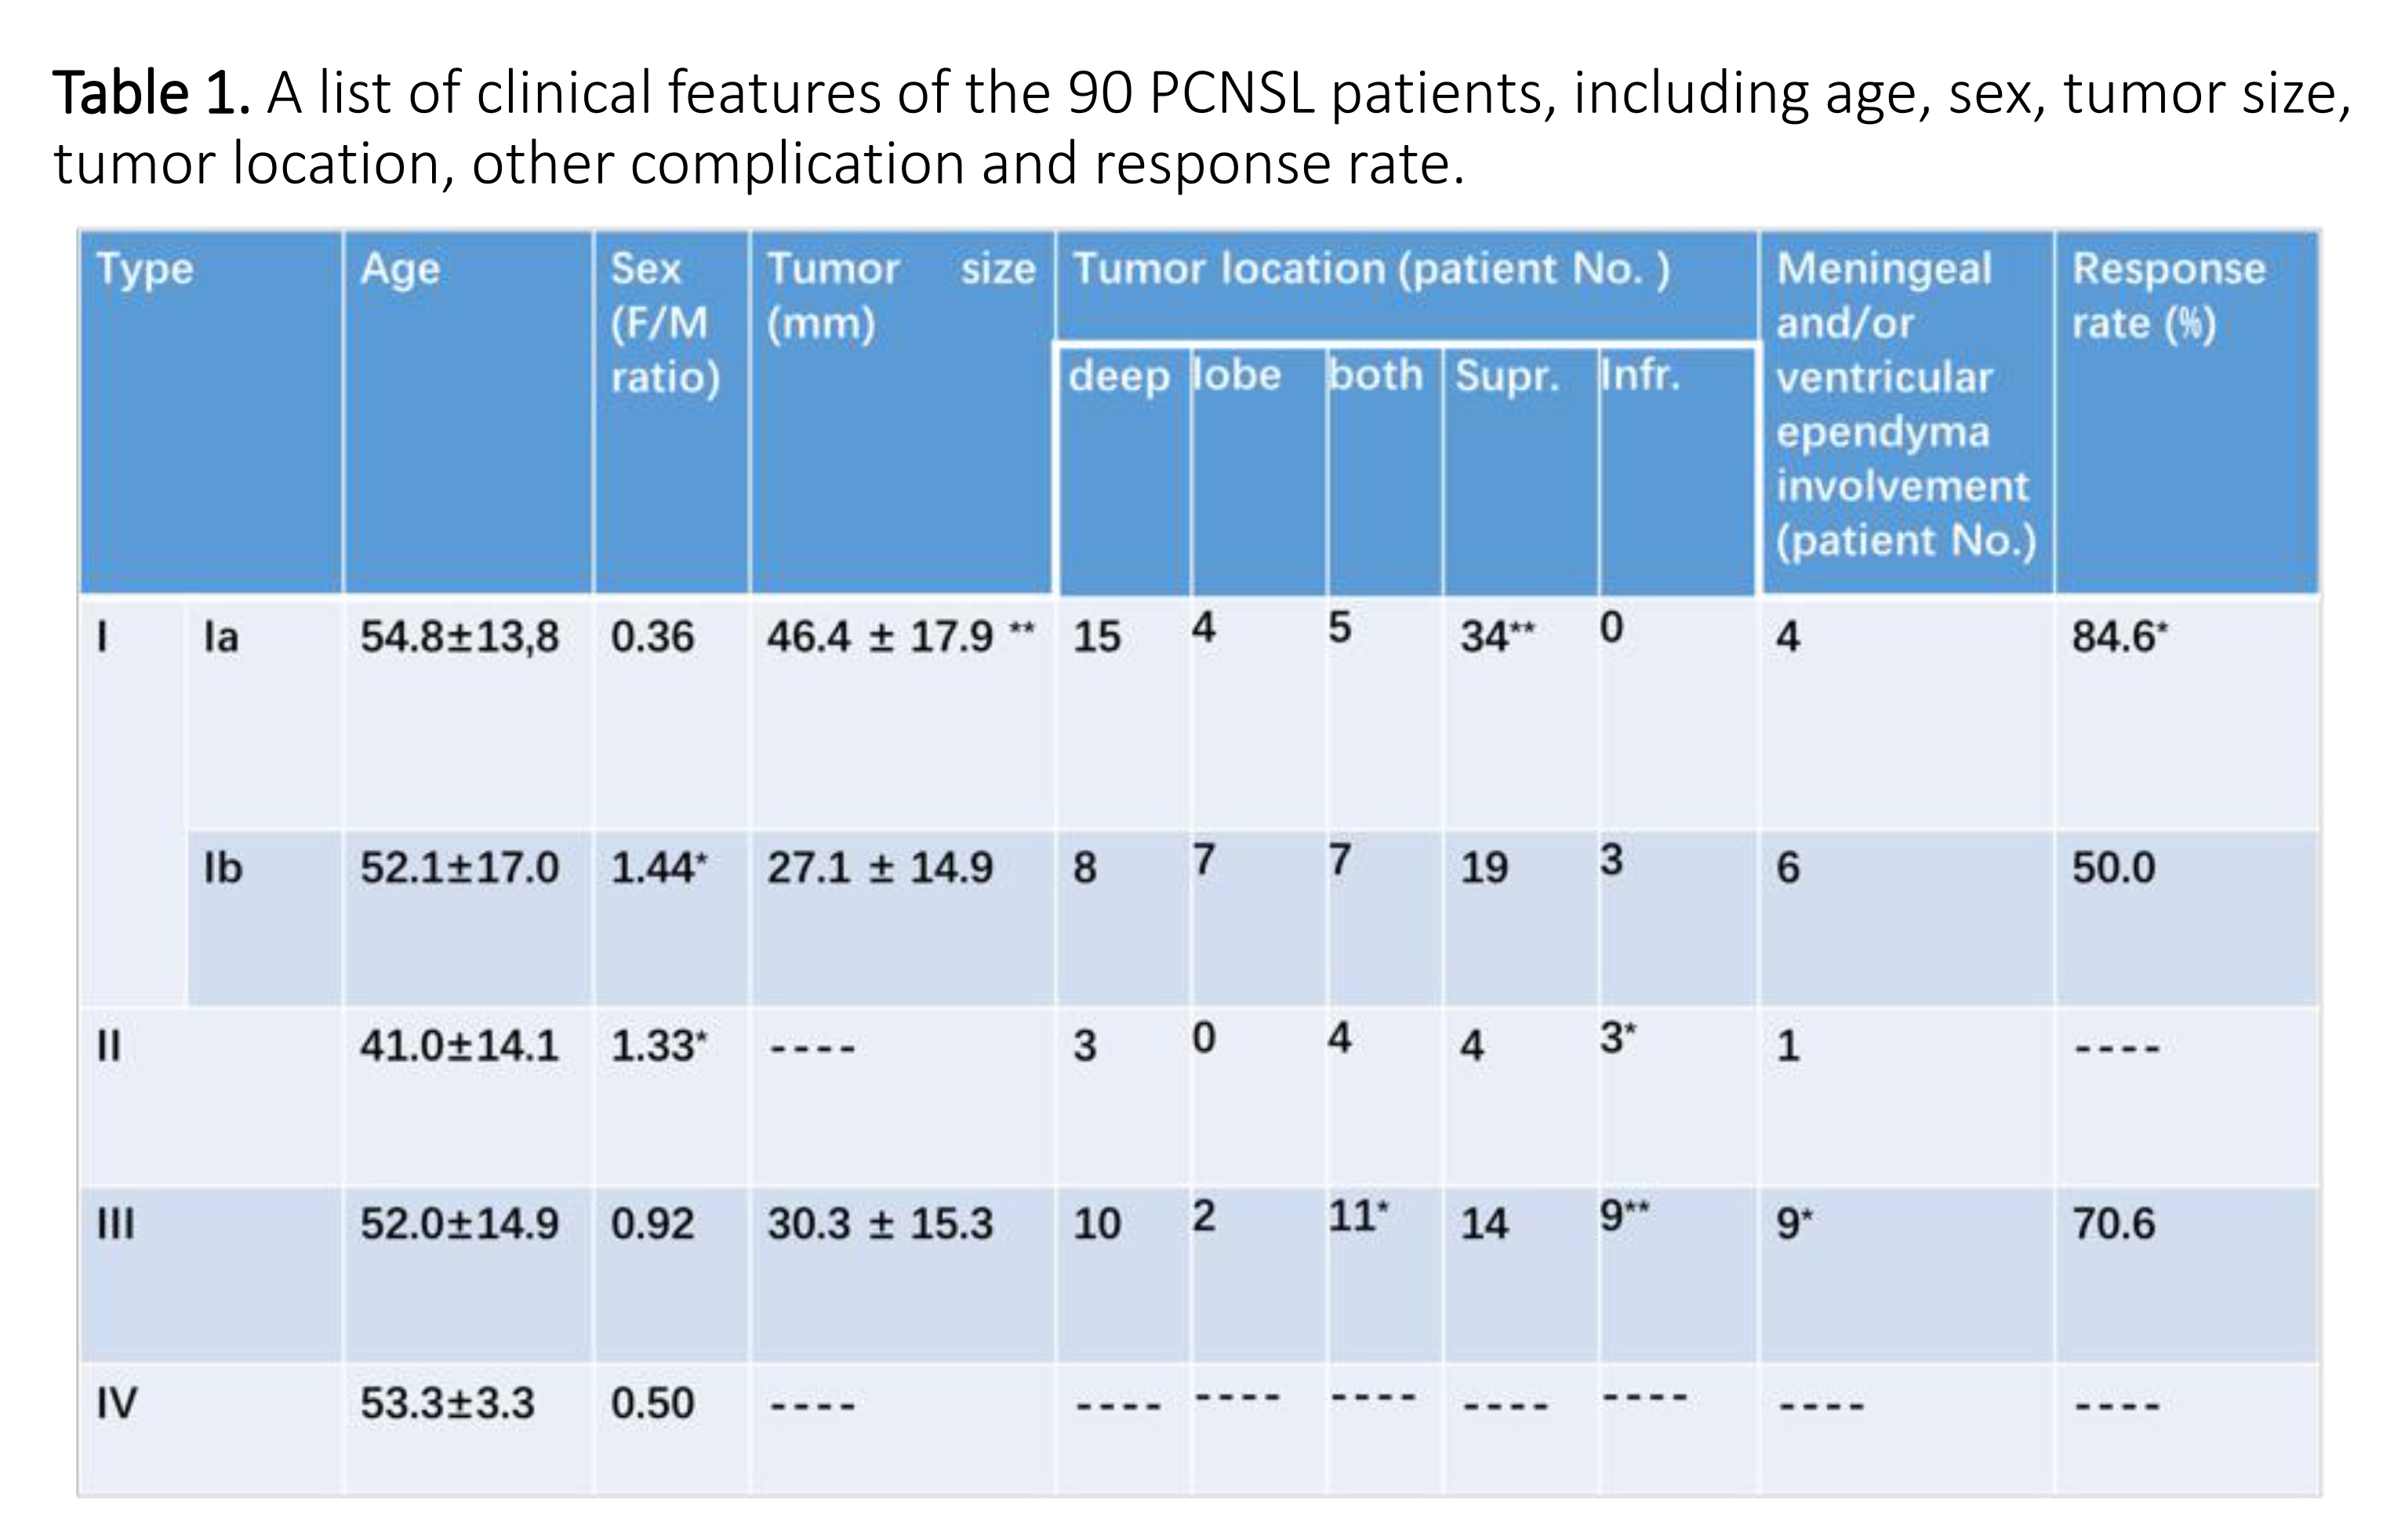
Task: Click the type 'IV' row label
Action: click(116, 1403)
